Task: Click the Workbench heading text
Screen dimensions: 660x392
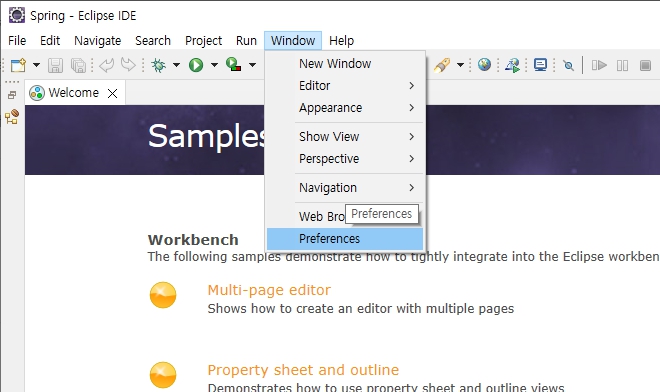Action: [x=193, y=240]
